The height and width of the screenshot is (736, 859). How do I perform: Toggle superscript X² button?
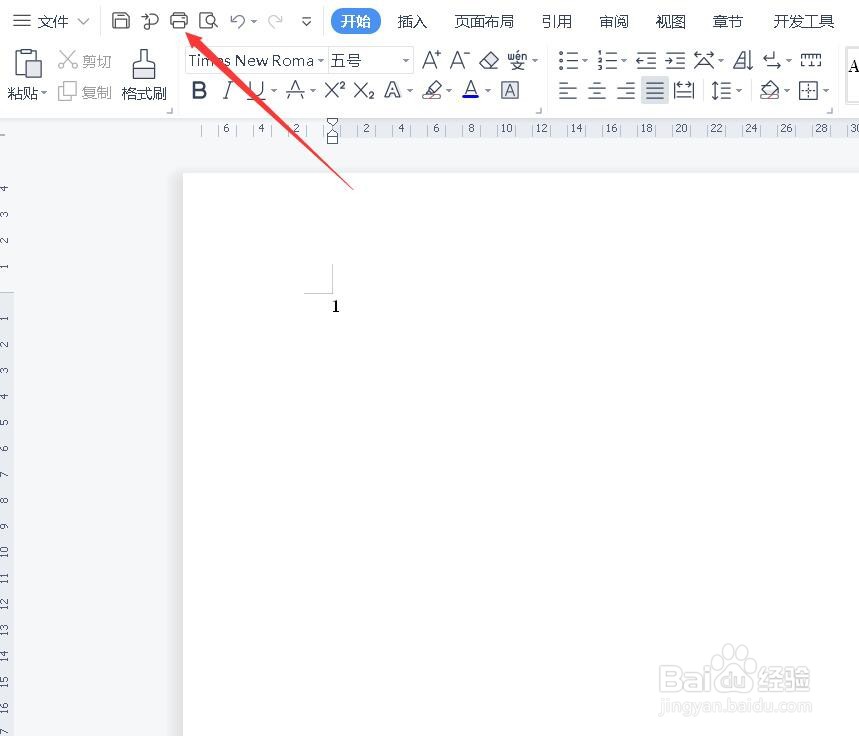pos(335,89)
